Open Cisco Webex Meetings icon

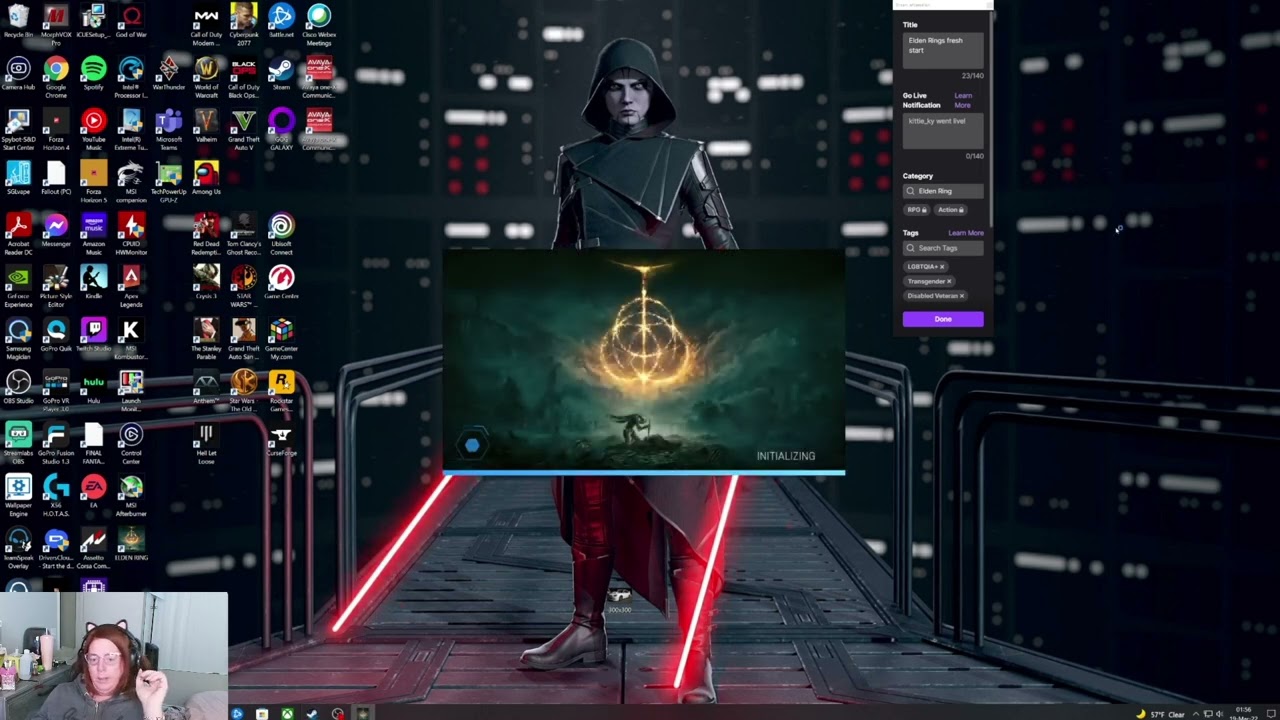(319, 24)
